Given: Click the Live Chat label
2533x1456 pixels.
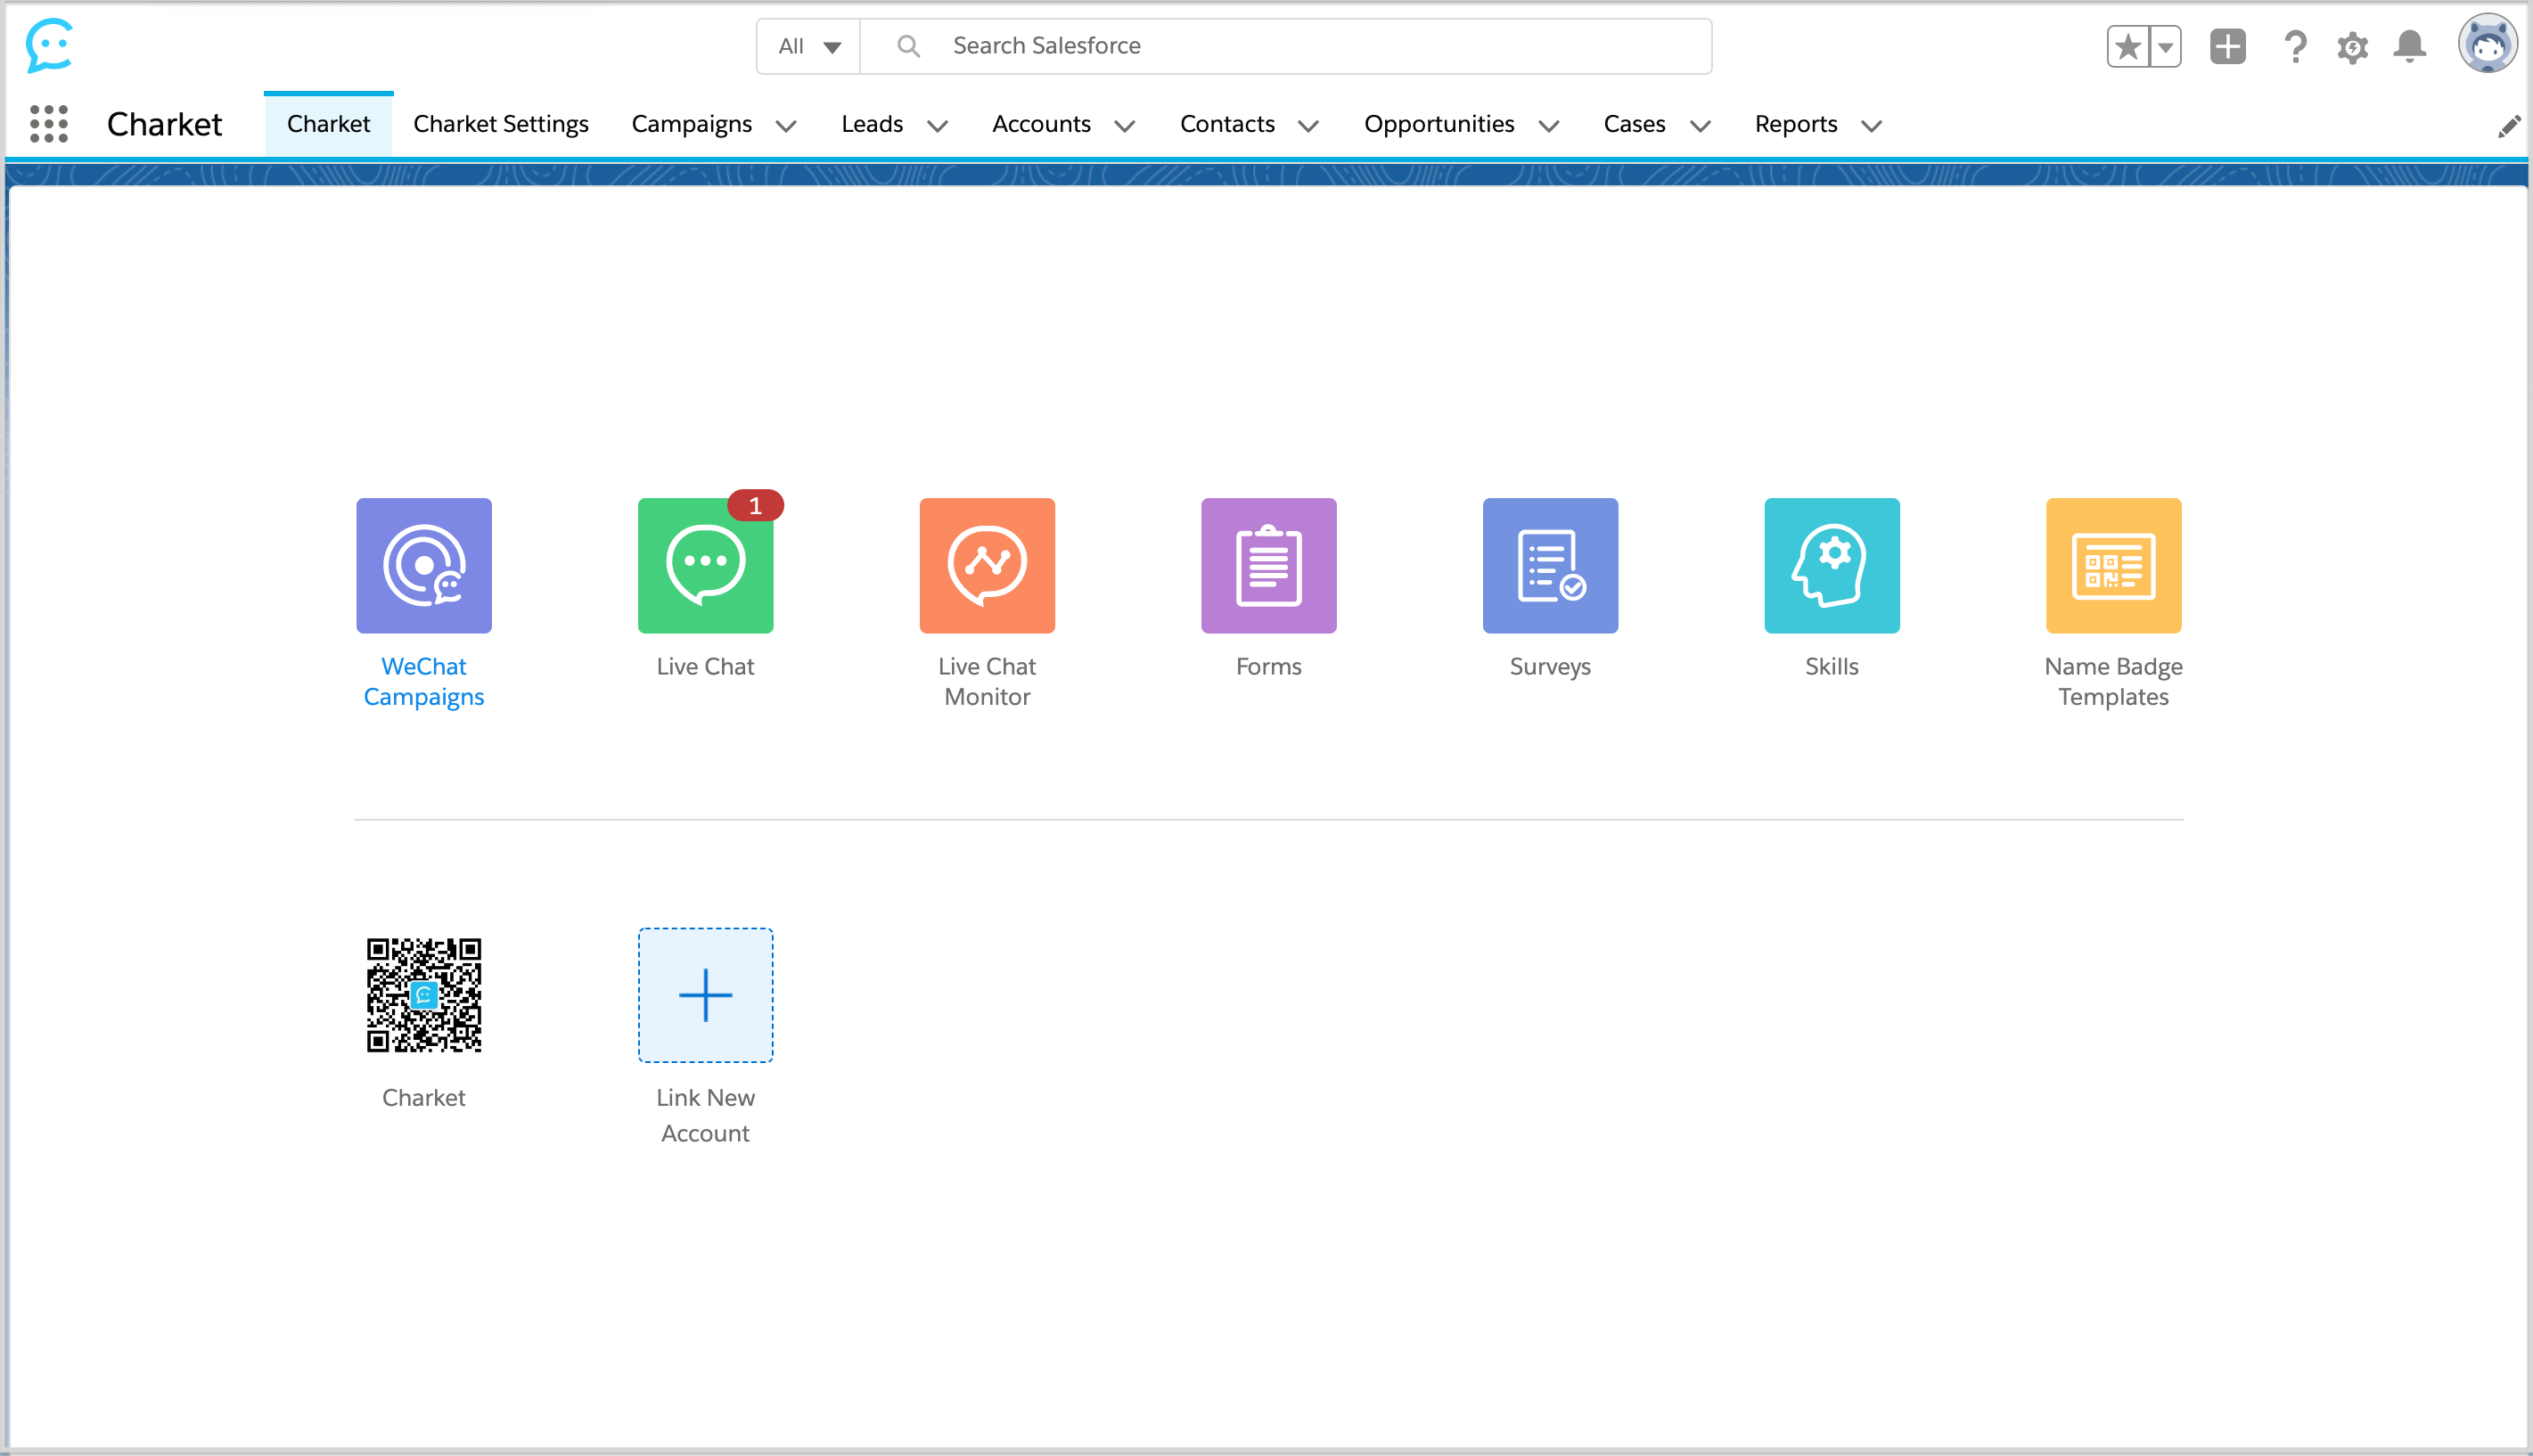Looking at the screenshot, I should tap(705, 666).
